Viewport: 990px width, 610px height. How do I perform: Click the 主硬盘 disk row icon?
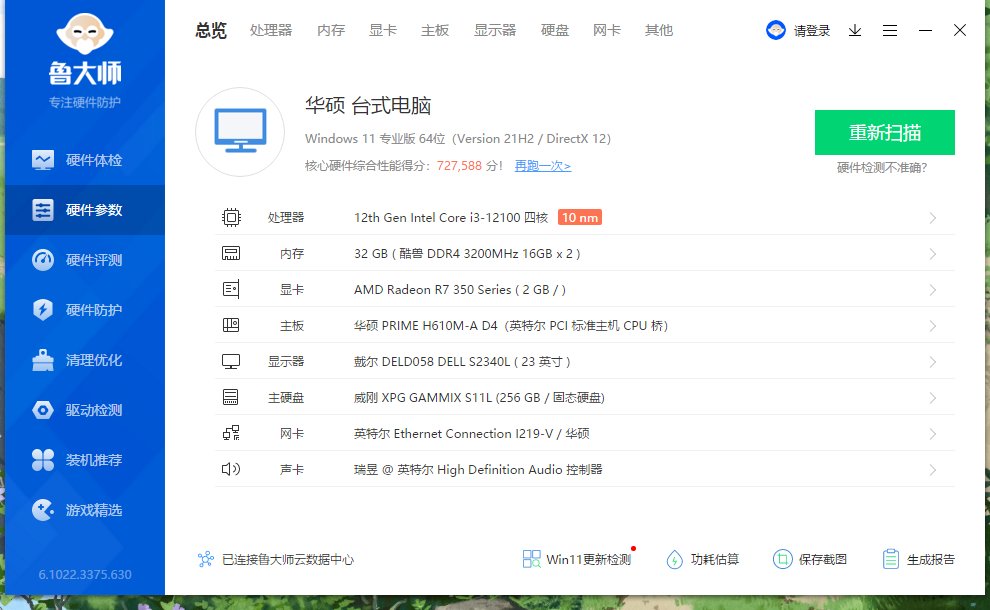231,397
